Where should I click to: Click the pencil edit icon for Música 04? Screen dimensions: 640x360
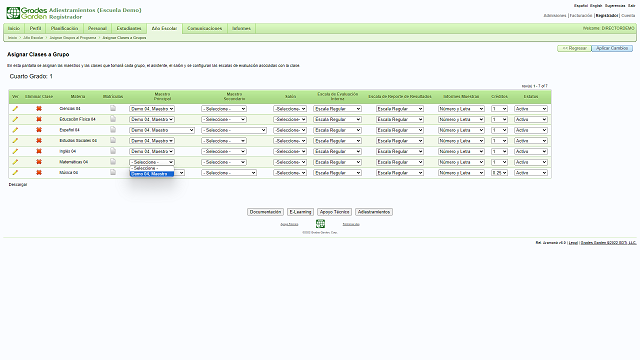(15, 173)
